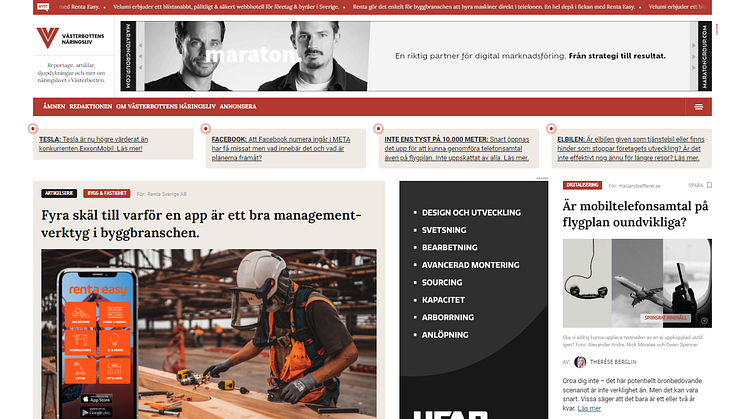Click the red dot above the TESLA teaser
Image resolution: width=746 pixels, height=419 pixels.
(x=33, y=128)
